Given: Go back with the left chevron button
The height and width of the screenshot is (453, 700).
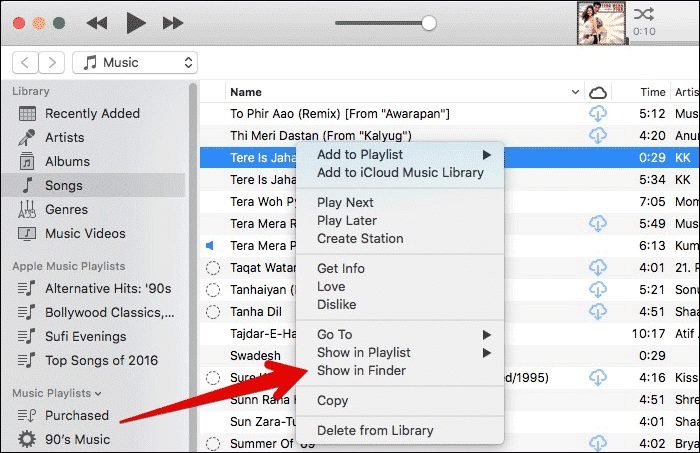Looking at the screenshot, I should tap(25, 62).
